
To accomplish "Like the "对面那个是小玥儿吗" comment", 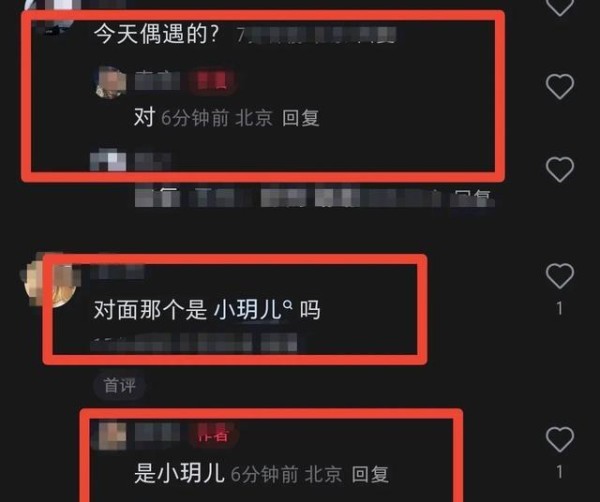I will point(559,275).
